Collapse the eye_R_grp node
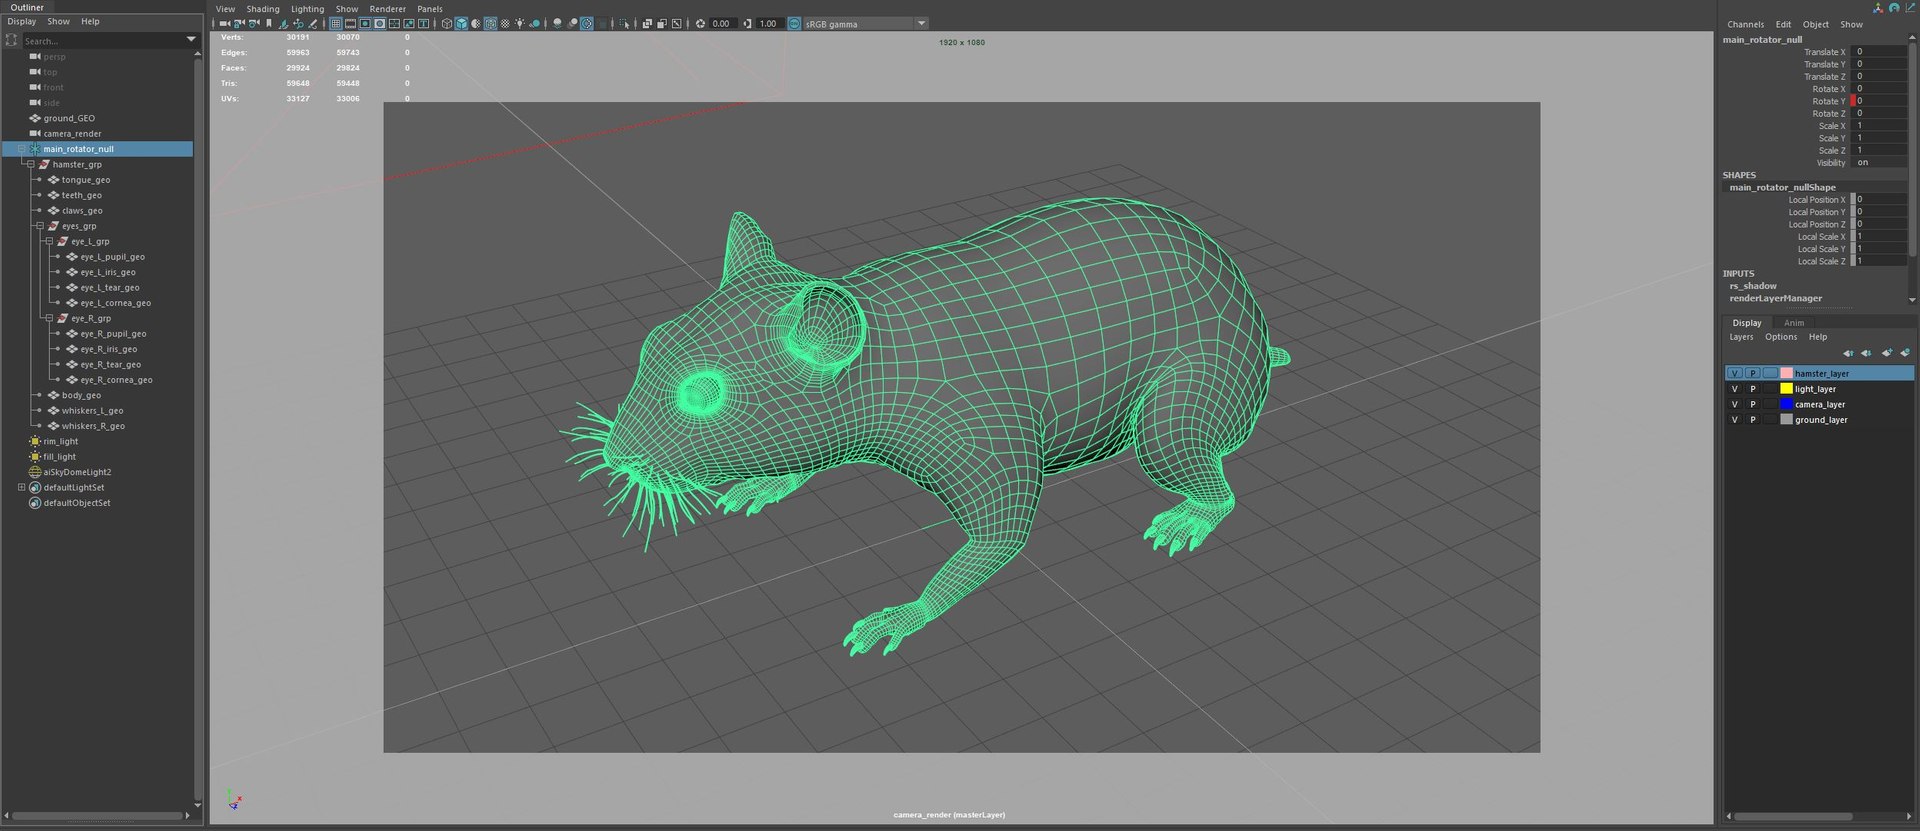1920x831 pixels. (49, 318)
